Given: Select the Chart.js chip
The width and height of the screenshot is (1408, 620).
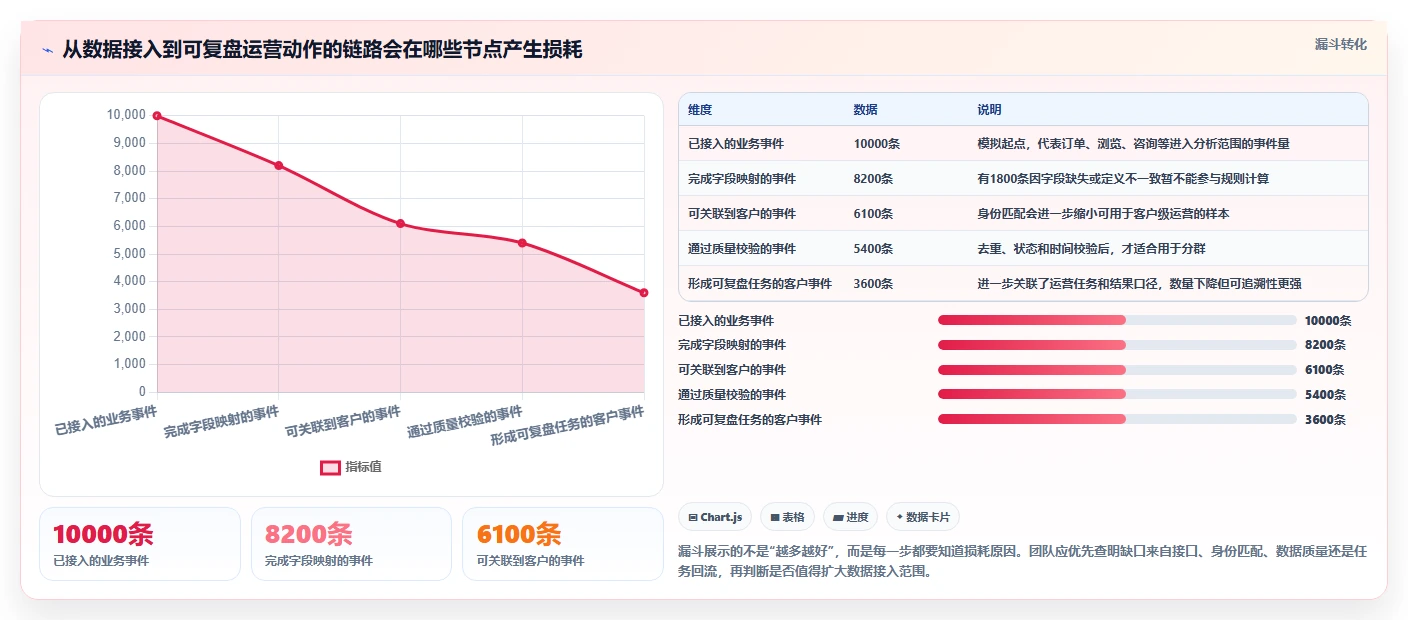Looking at the screenshot, I should coord(716,517).
